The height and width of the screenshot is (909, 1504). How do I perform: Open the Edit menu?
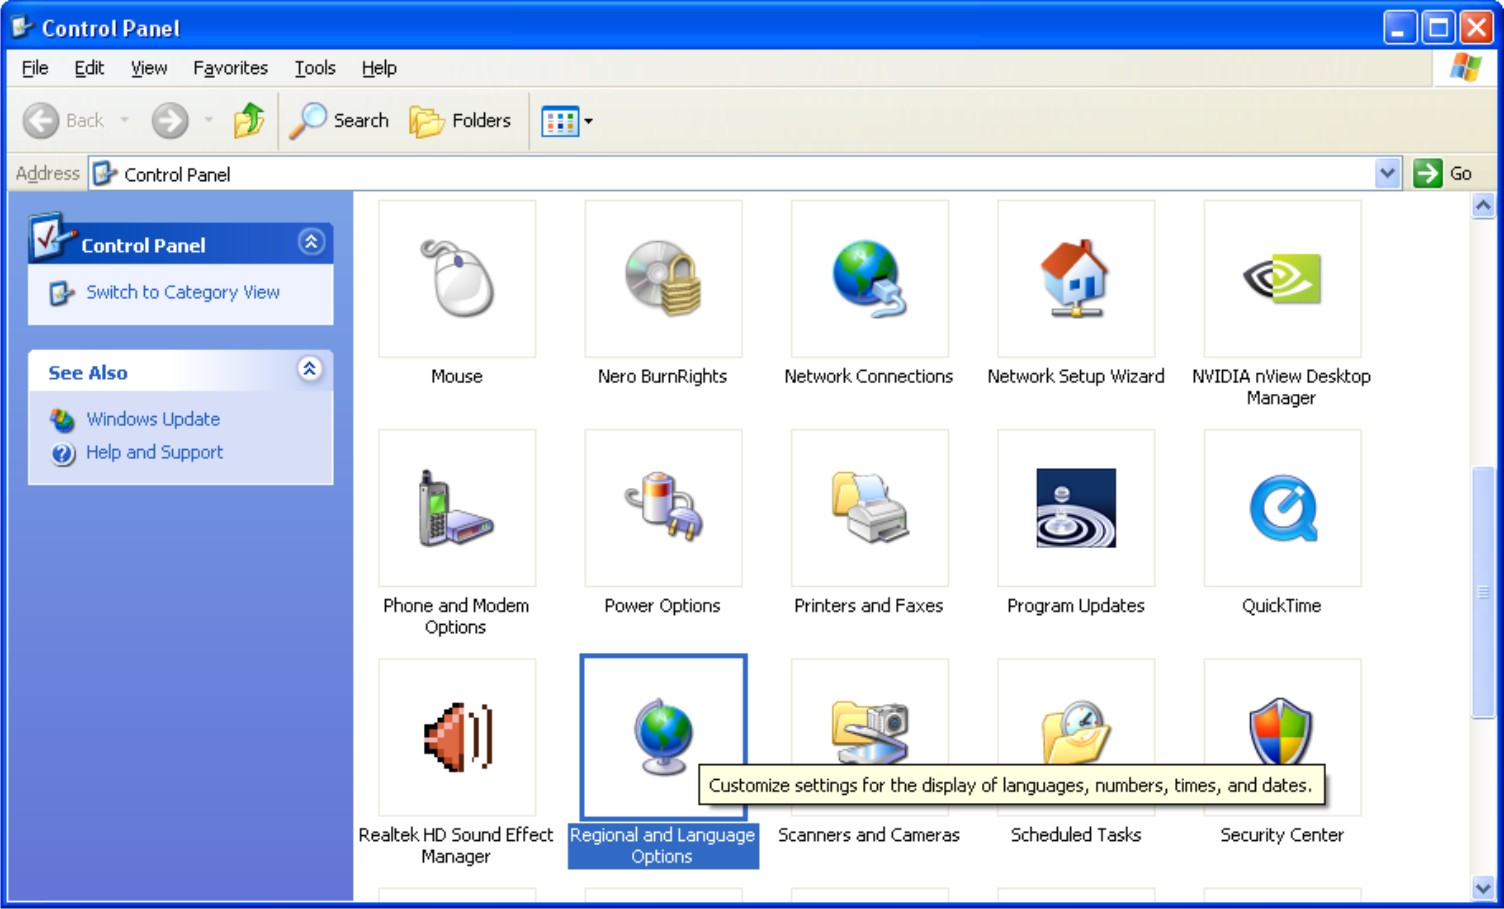point(89,68)
